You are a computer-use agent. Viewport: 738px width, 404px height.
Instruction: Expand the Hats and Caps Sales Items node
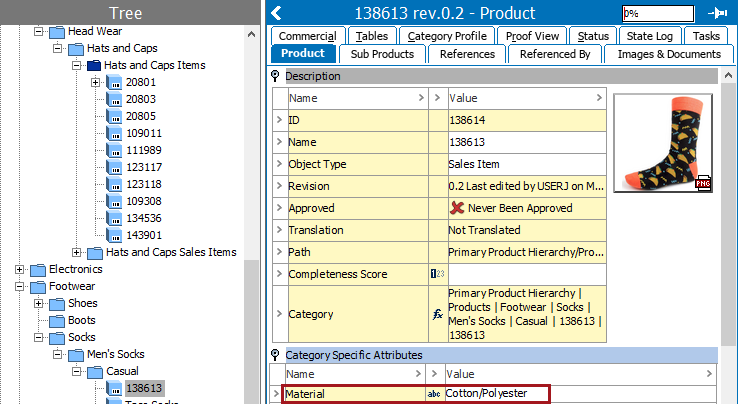coord(76,252)
